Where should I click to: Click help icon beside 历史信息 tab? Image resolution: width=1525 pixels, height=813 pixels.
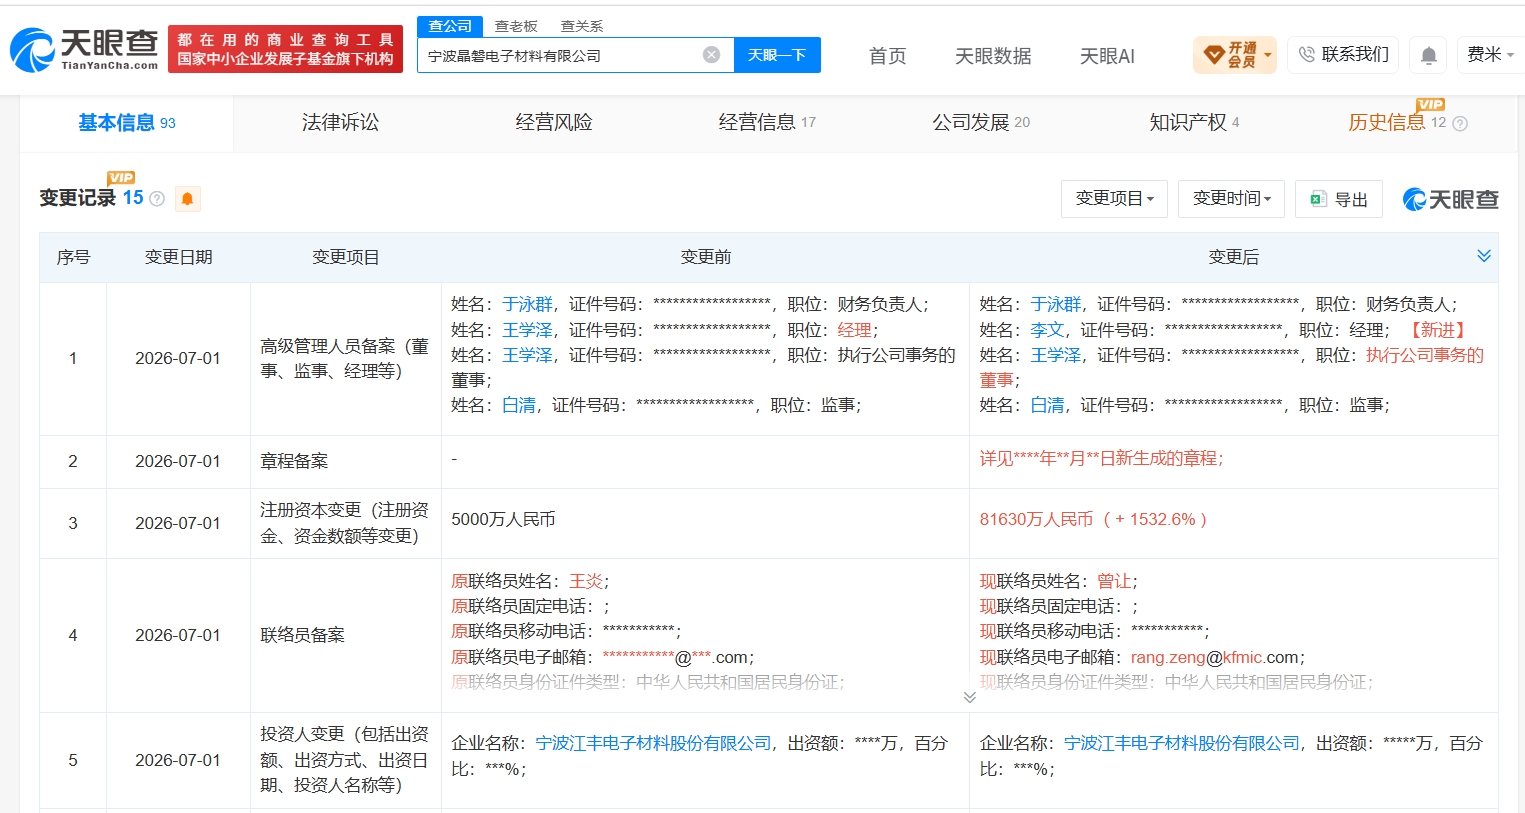click(x=1460, y=124)
